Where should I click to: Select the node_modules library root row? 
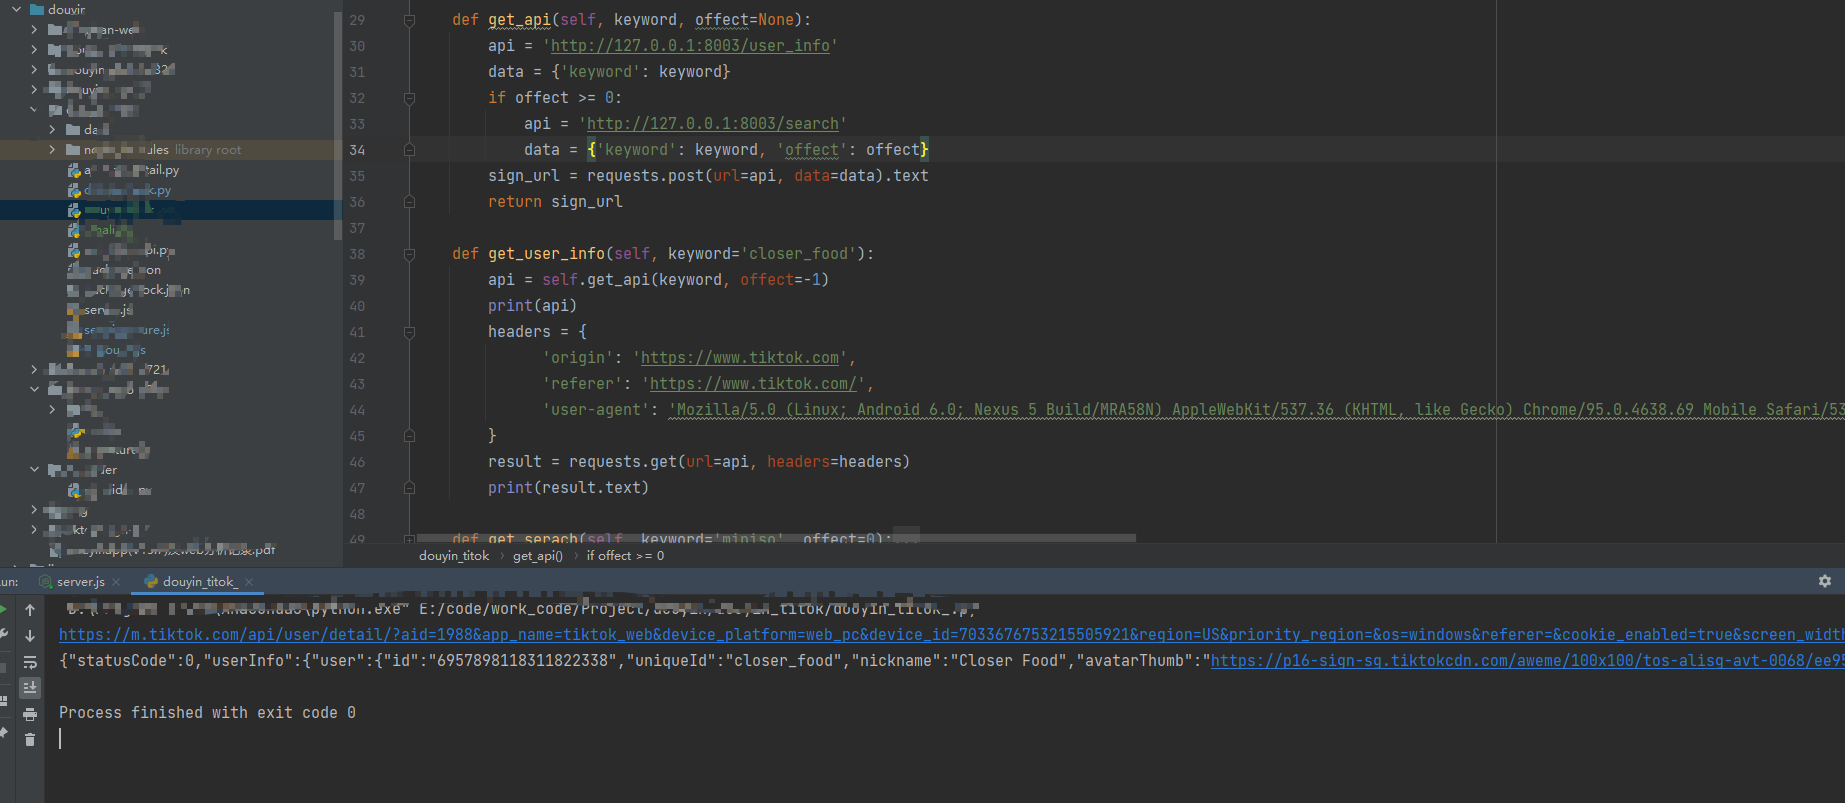[170, 150]
